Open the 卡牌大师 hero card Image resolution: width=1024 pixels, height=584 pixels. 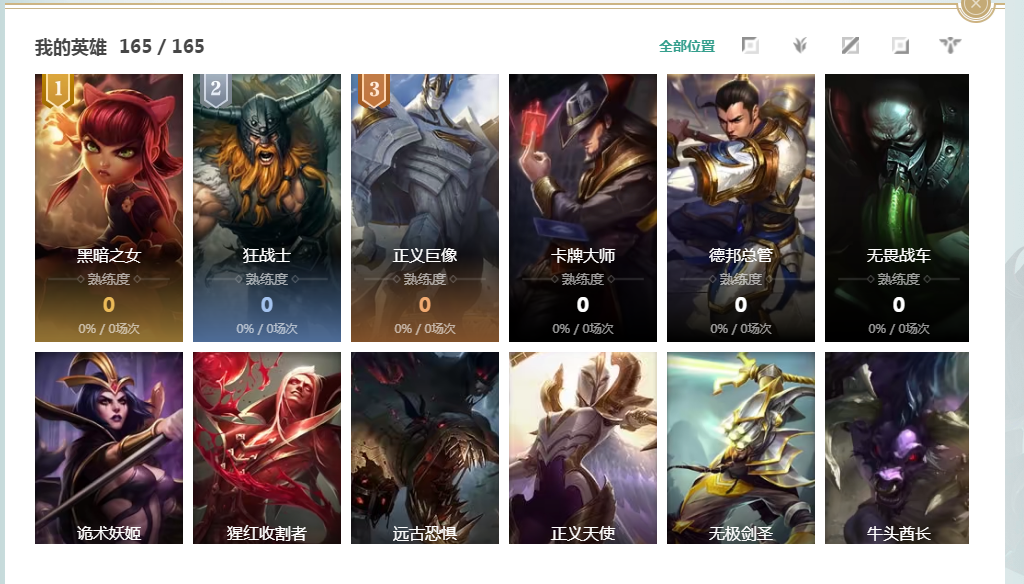tap(583, 208)
